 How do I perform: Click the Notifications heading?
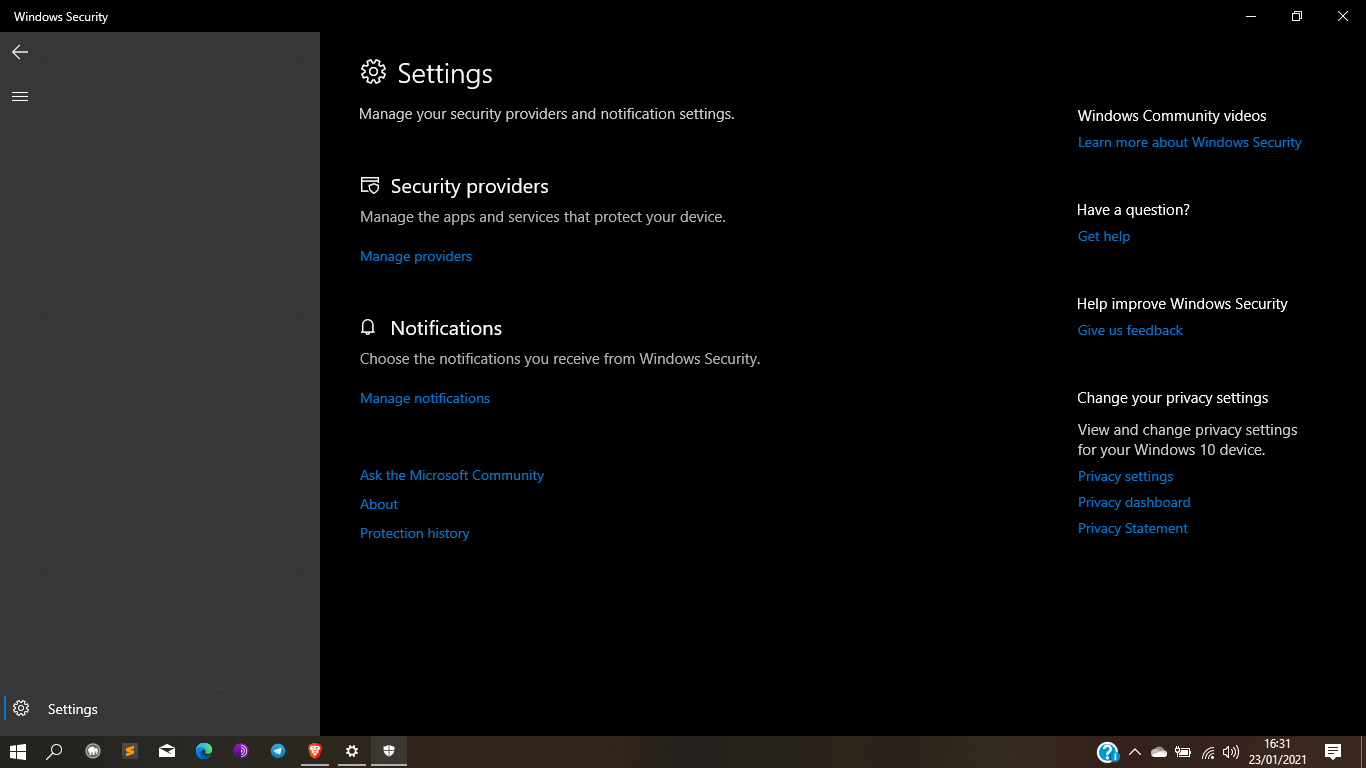(446, 328)
